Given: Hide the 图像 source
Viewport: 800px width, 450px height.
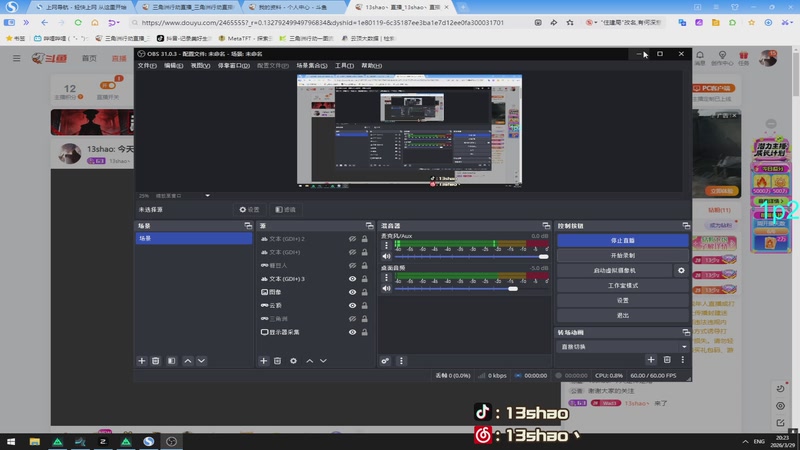Looking at the screenshot, I should coord(353,292).
